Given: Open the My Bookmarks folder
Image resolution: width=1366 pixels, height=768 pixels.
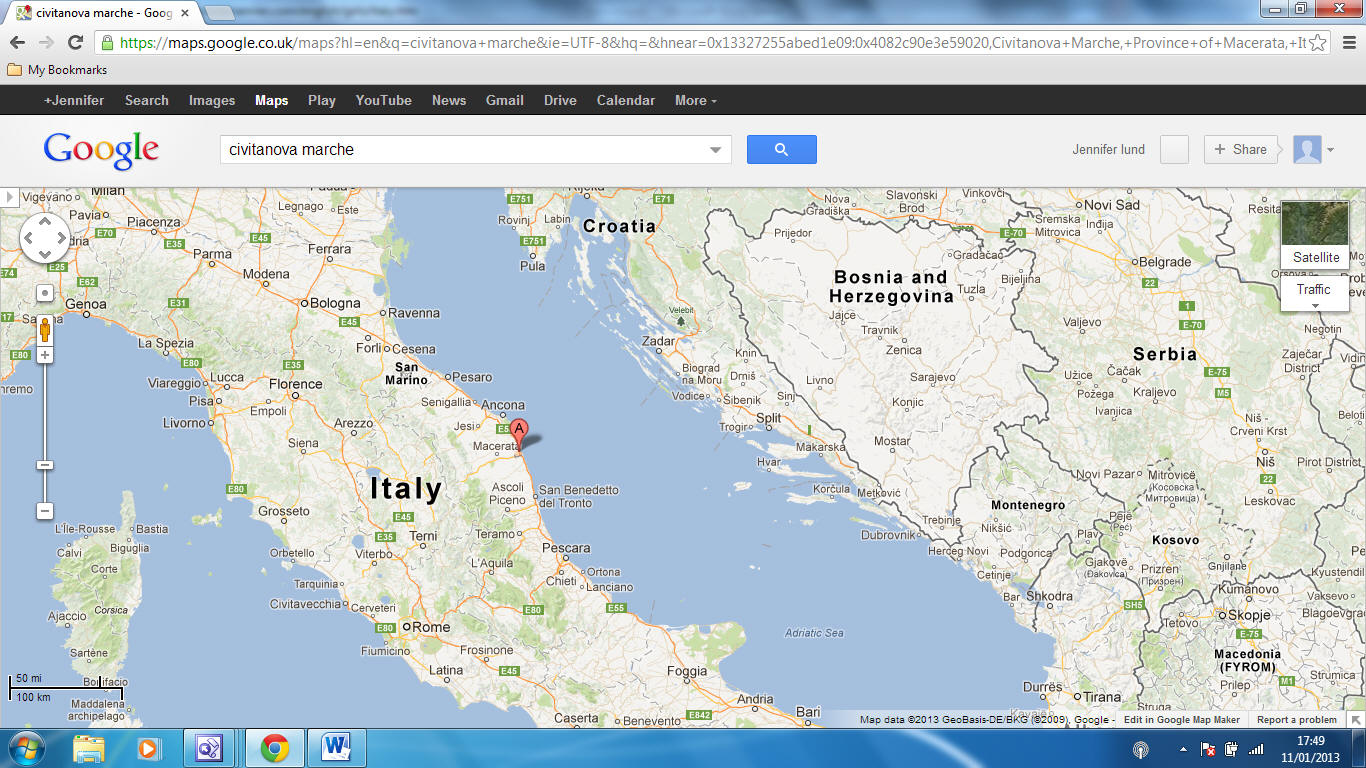Looking at the screenshot, I should tap(57, 70).
